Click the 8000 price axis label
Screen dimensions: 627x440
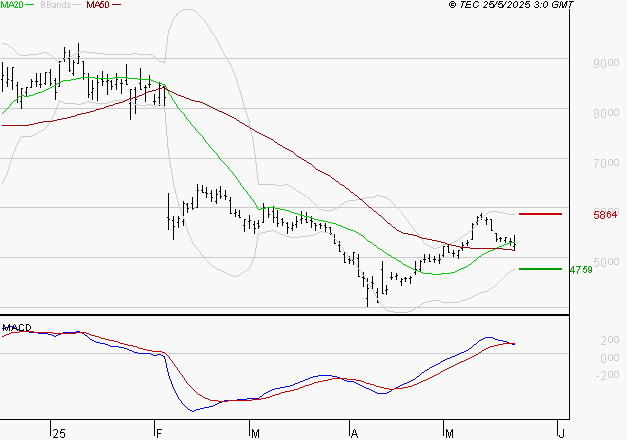606,113
